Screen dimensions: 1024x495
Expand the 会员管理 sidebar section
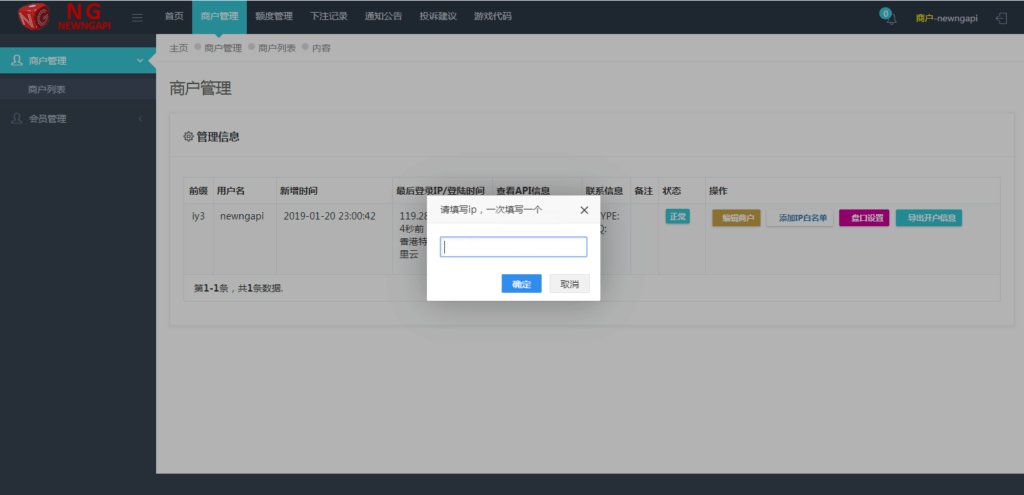78,119
